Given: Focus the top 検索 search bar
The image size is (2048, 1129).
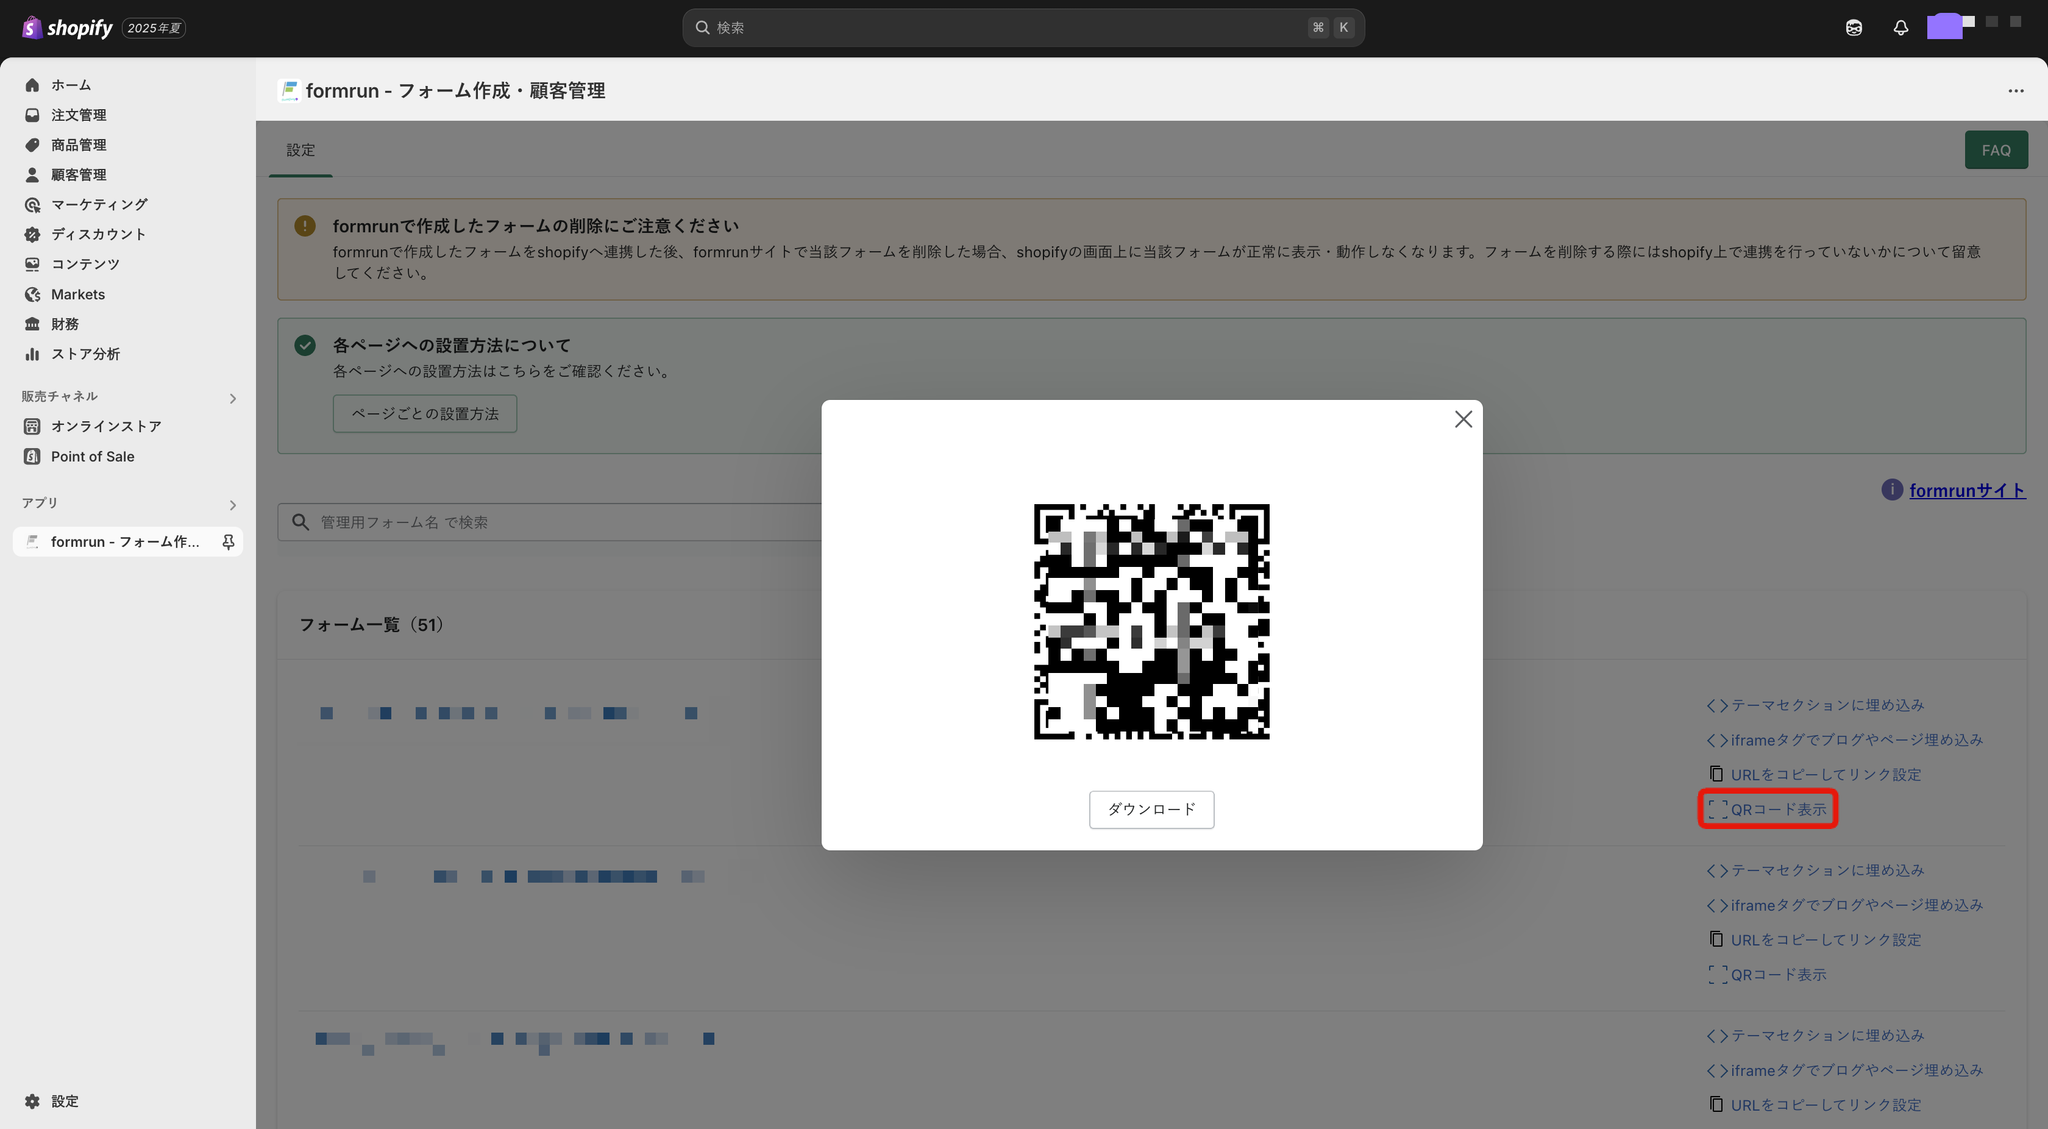Looking at the screenshot, I should click(x=1023, y=28).
